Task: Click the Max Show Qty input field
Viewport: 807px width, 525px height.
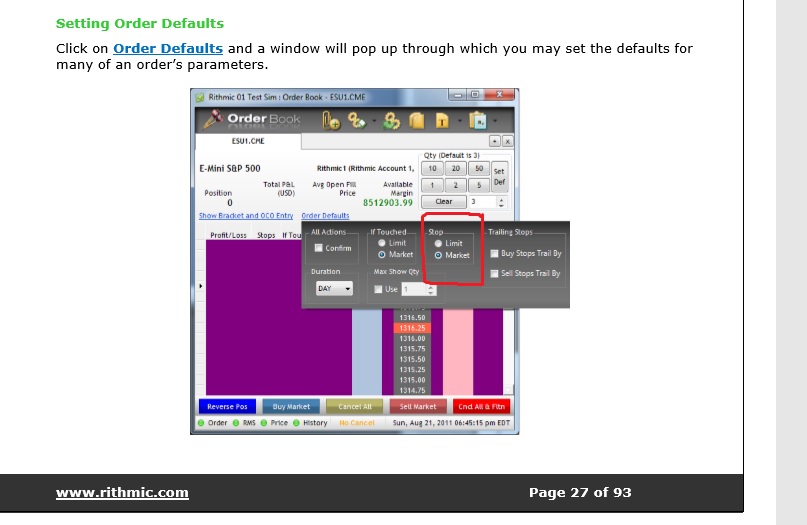Action: tap(414, 290)
